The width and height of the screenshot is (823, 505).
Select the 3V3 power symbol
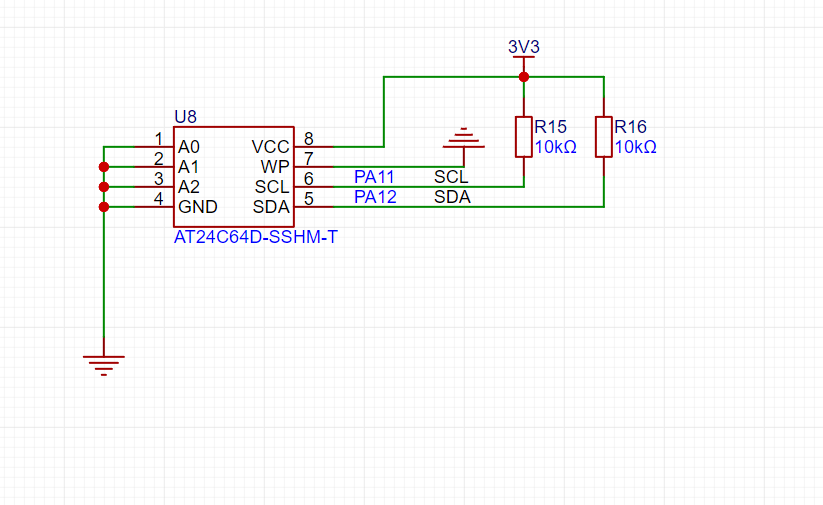[x=523, y=49]
